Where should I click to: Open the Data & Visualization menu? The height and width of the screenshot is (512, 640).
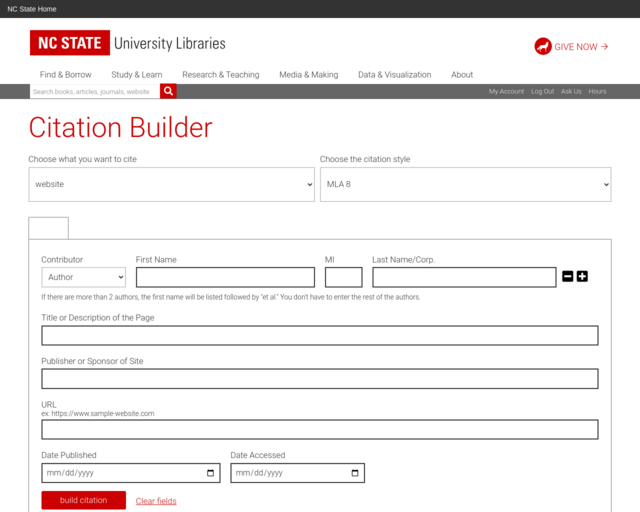pos(395,75)
